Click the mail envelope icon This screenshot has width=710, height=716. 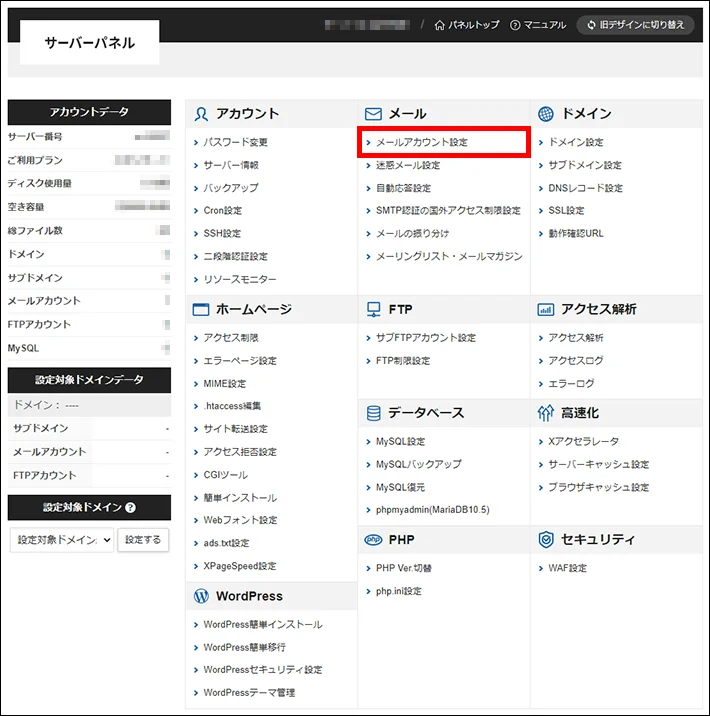373,114
